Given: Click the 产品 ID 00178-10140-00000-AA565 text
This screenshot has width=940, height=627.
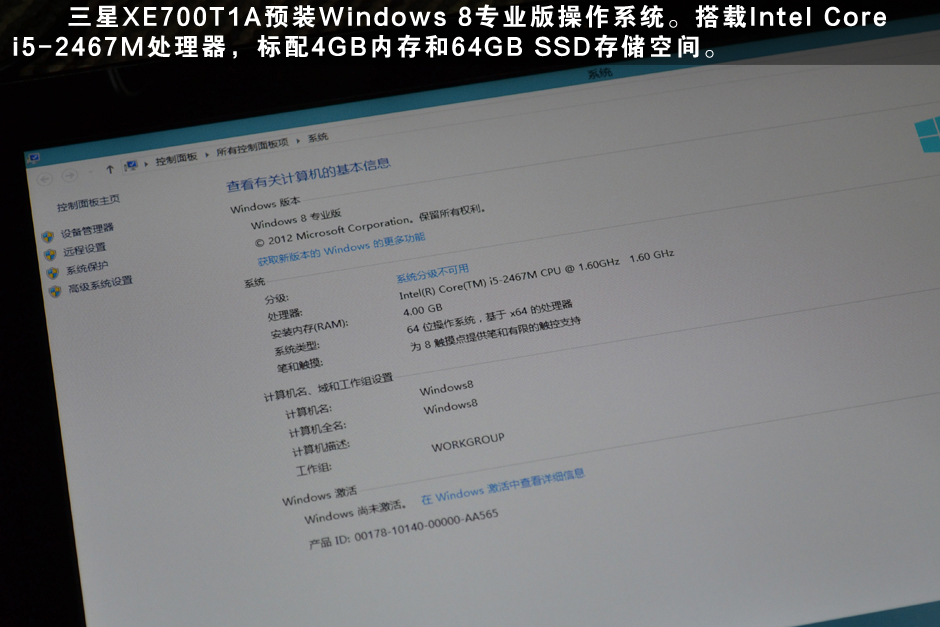Looking at the screenshot, I should pyautogui.click(x=403, y=529).
